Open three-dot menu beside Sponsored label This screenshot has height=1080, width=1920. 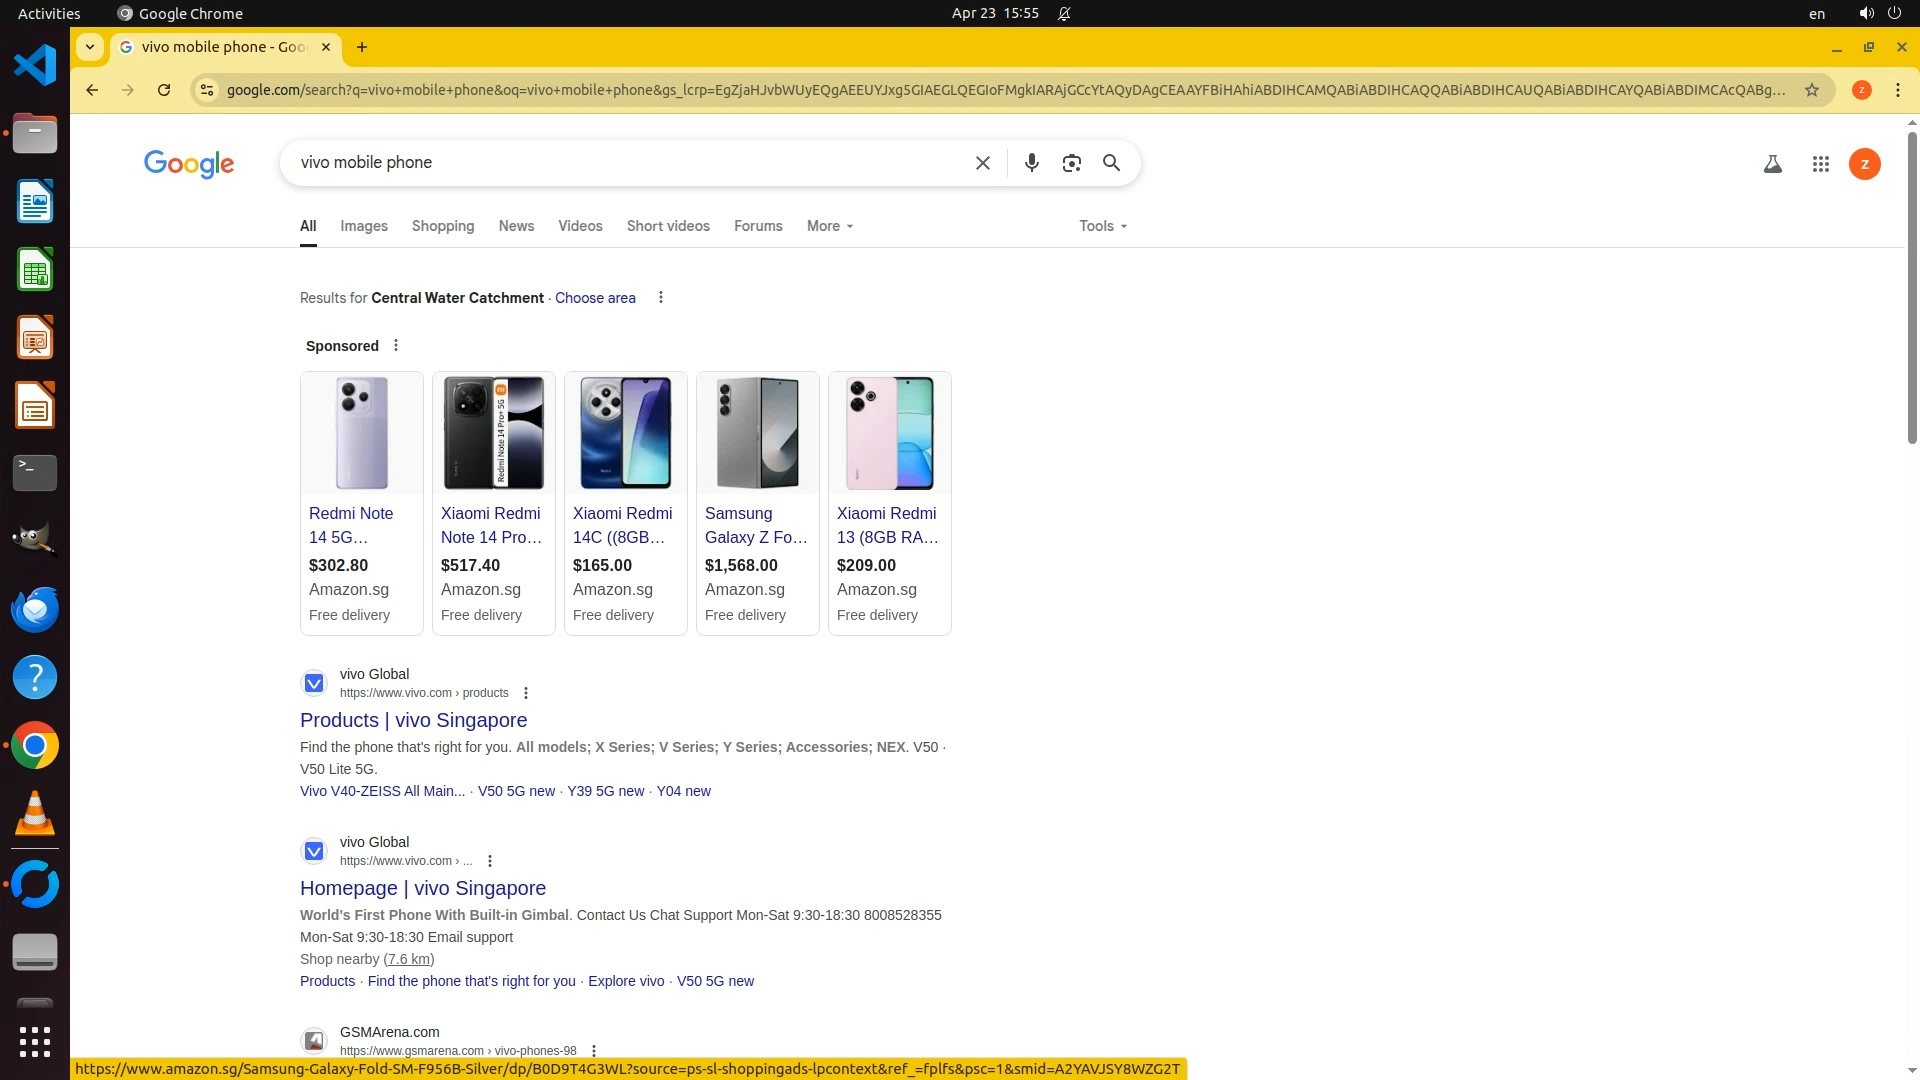click(x=396, y=346)
